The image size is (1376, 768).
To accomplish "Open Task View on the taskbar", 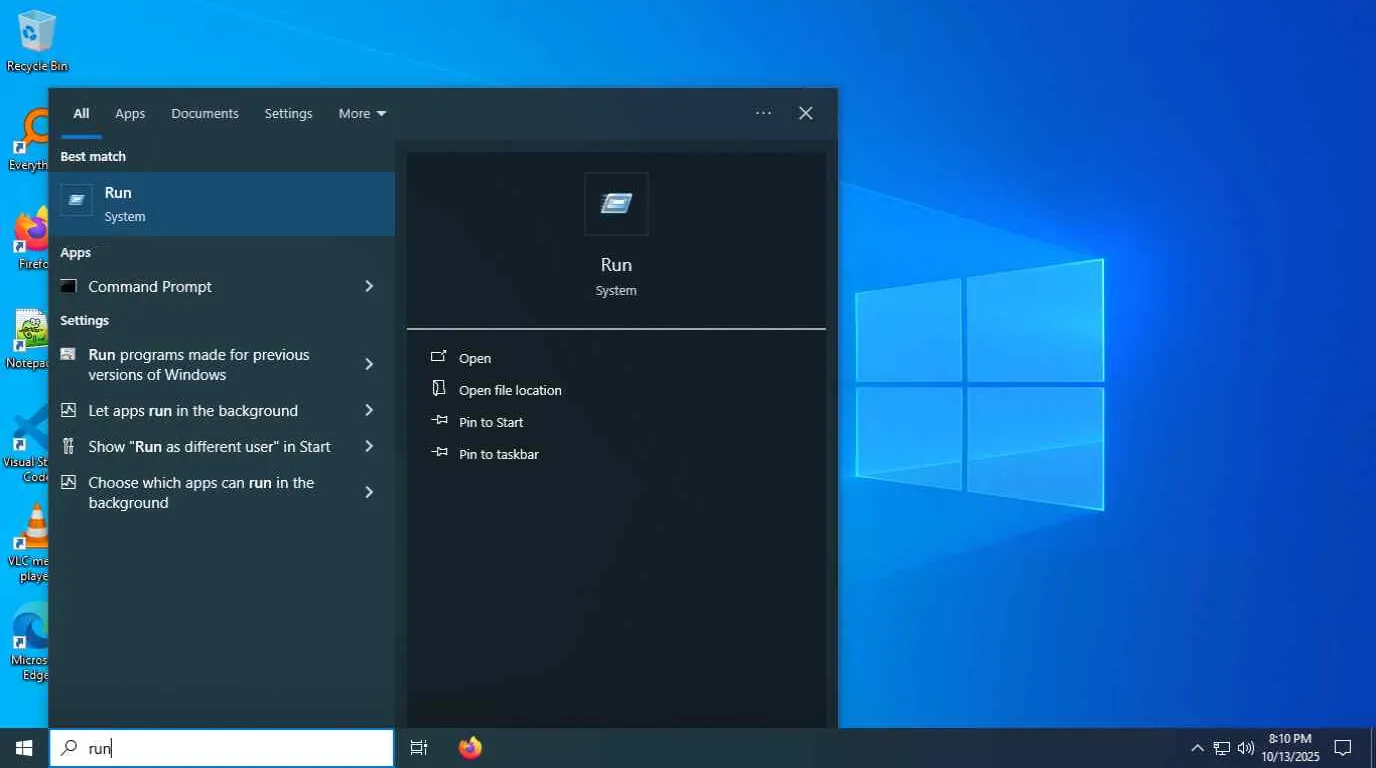I will 419,747.
